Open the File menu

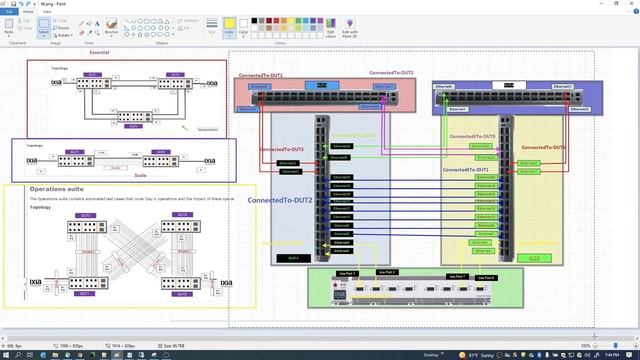pos(9,11)
